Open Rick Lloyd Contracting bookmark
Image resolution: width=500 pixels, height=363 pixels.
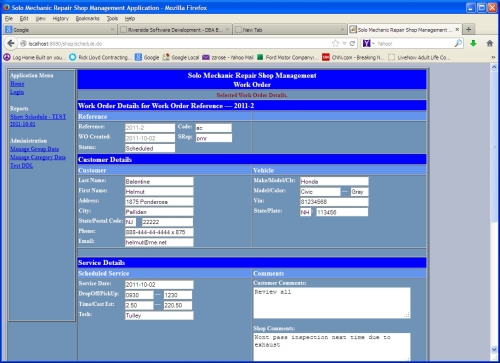(x=100, y=57)
